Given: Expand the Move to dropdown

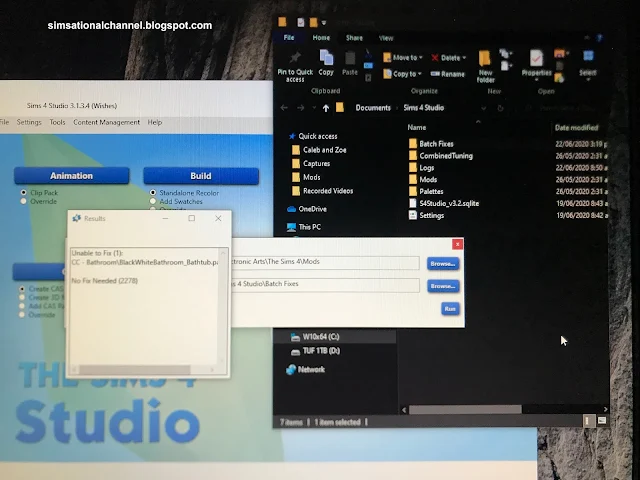Looking at the screenshot, I should [421, 58].
